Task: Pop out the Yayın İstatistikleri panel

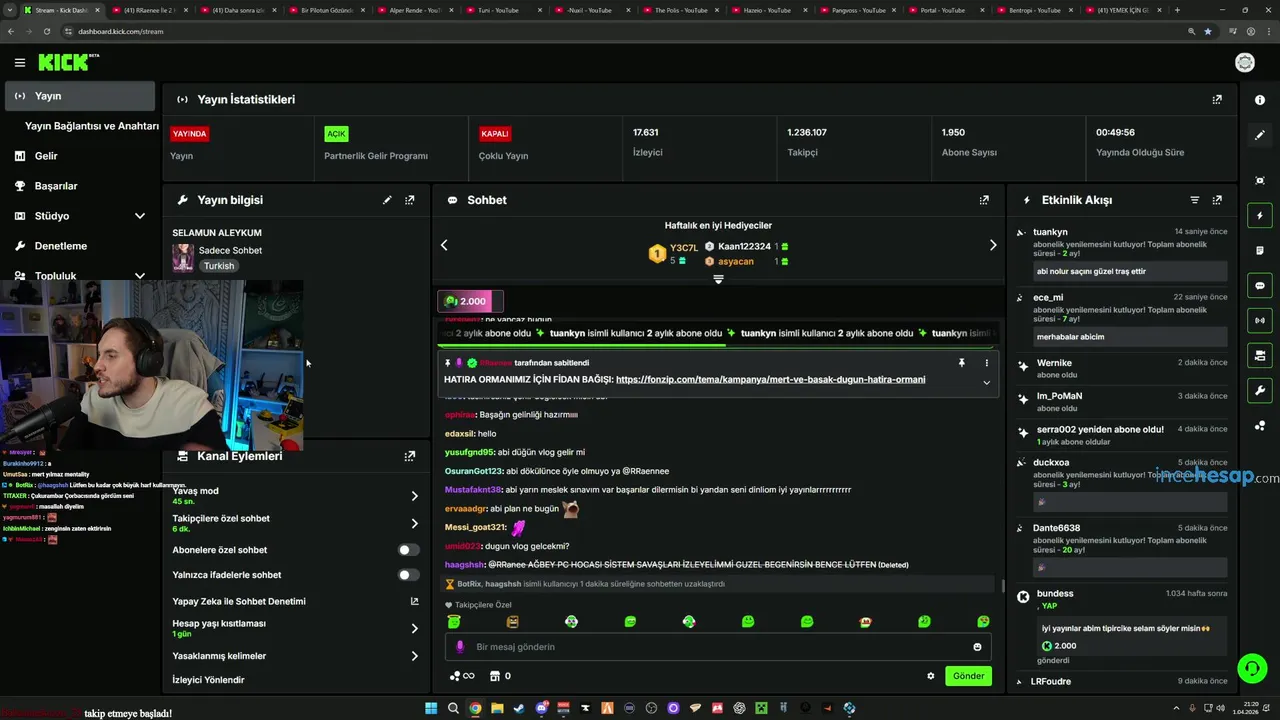Action: click(1217, 99)
